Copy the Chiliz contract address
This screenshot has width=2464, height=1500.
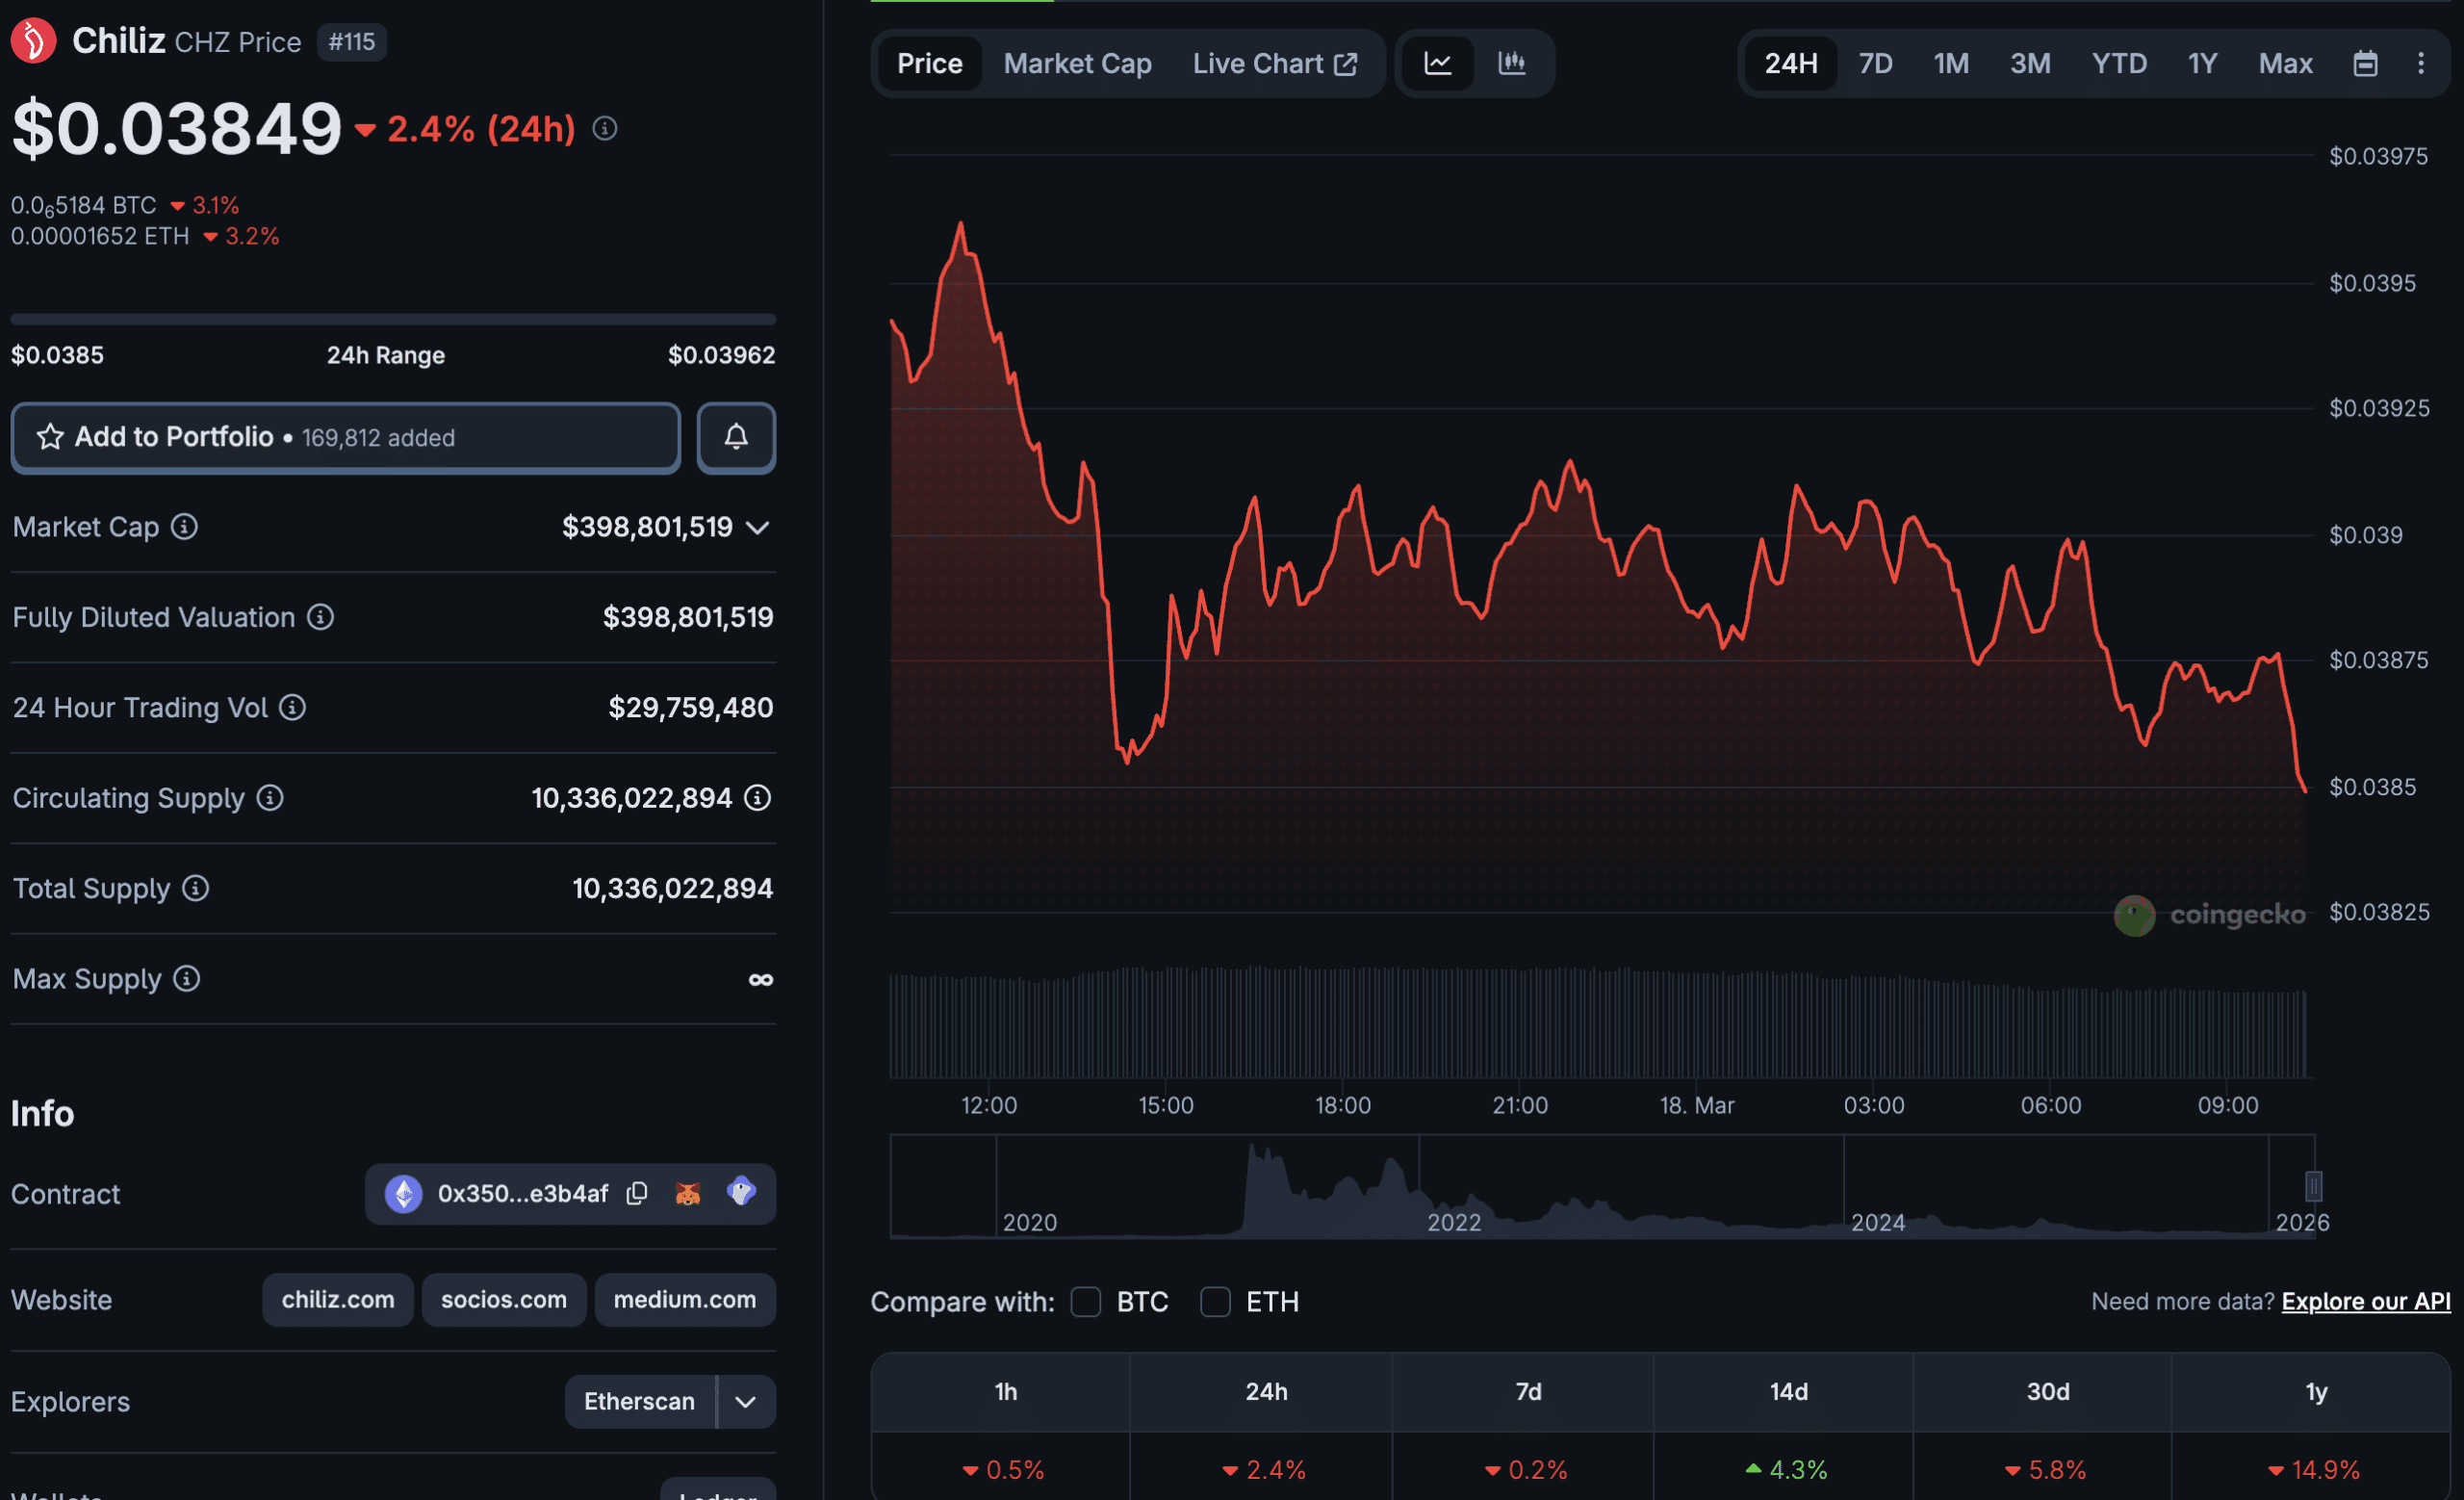[x=637, y=1193]
